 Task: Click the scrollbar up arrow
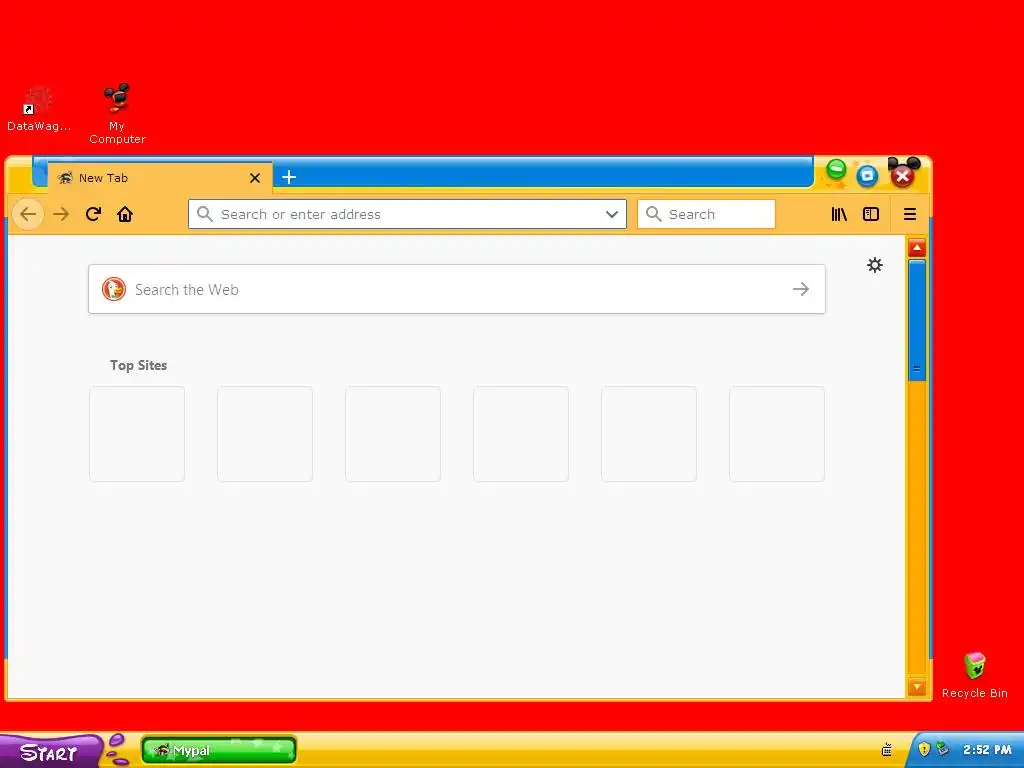[917, 248]
